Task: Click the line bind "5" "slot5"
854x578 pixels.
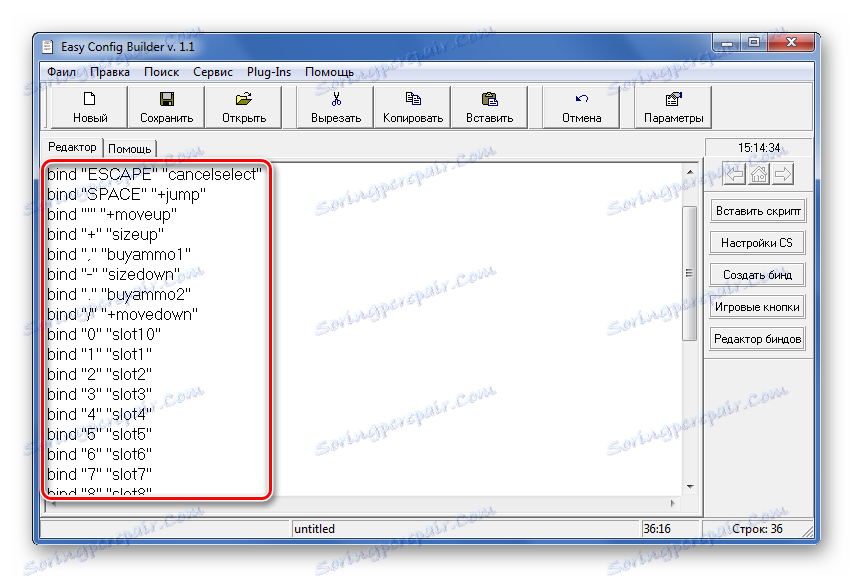Action: (x=99, y=435)
